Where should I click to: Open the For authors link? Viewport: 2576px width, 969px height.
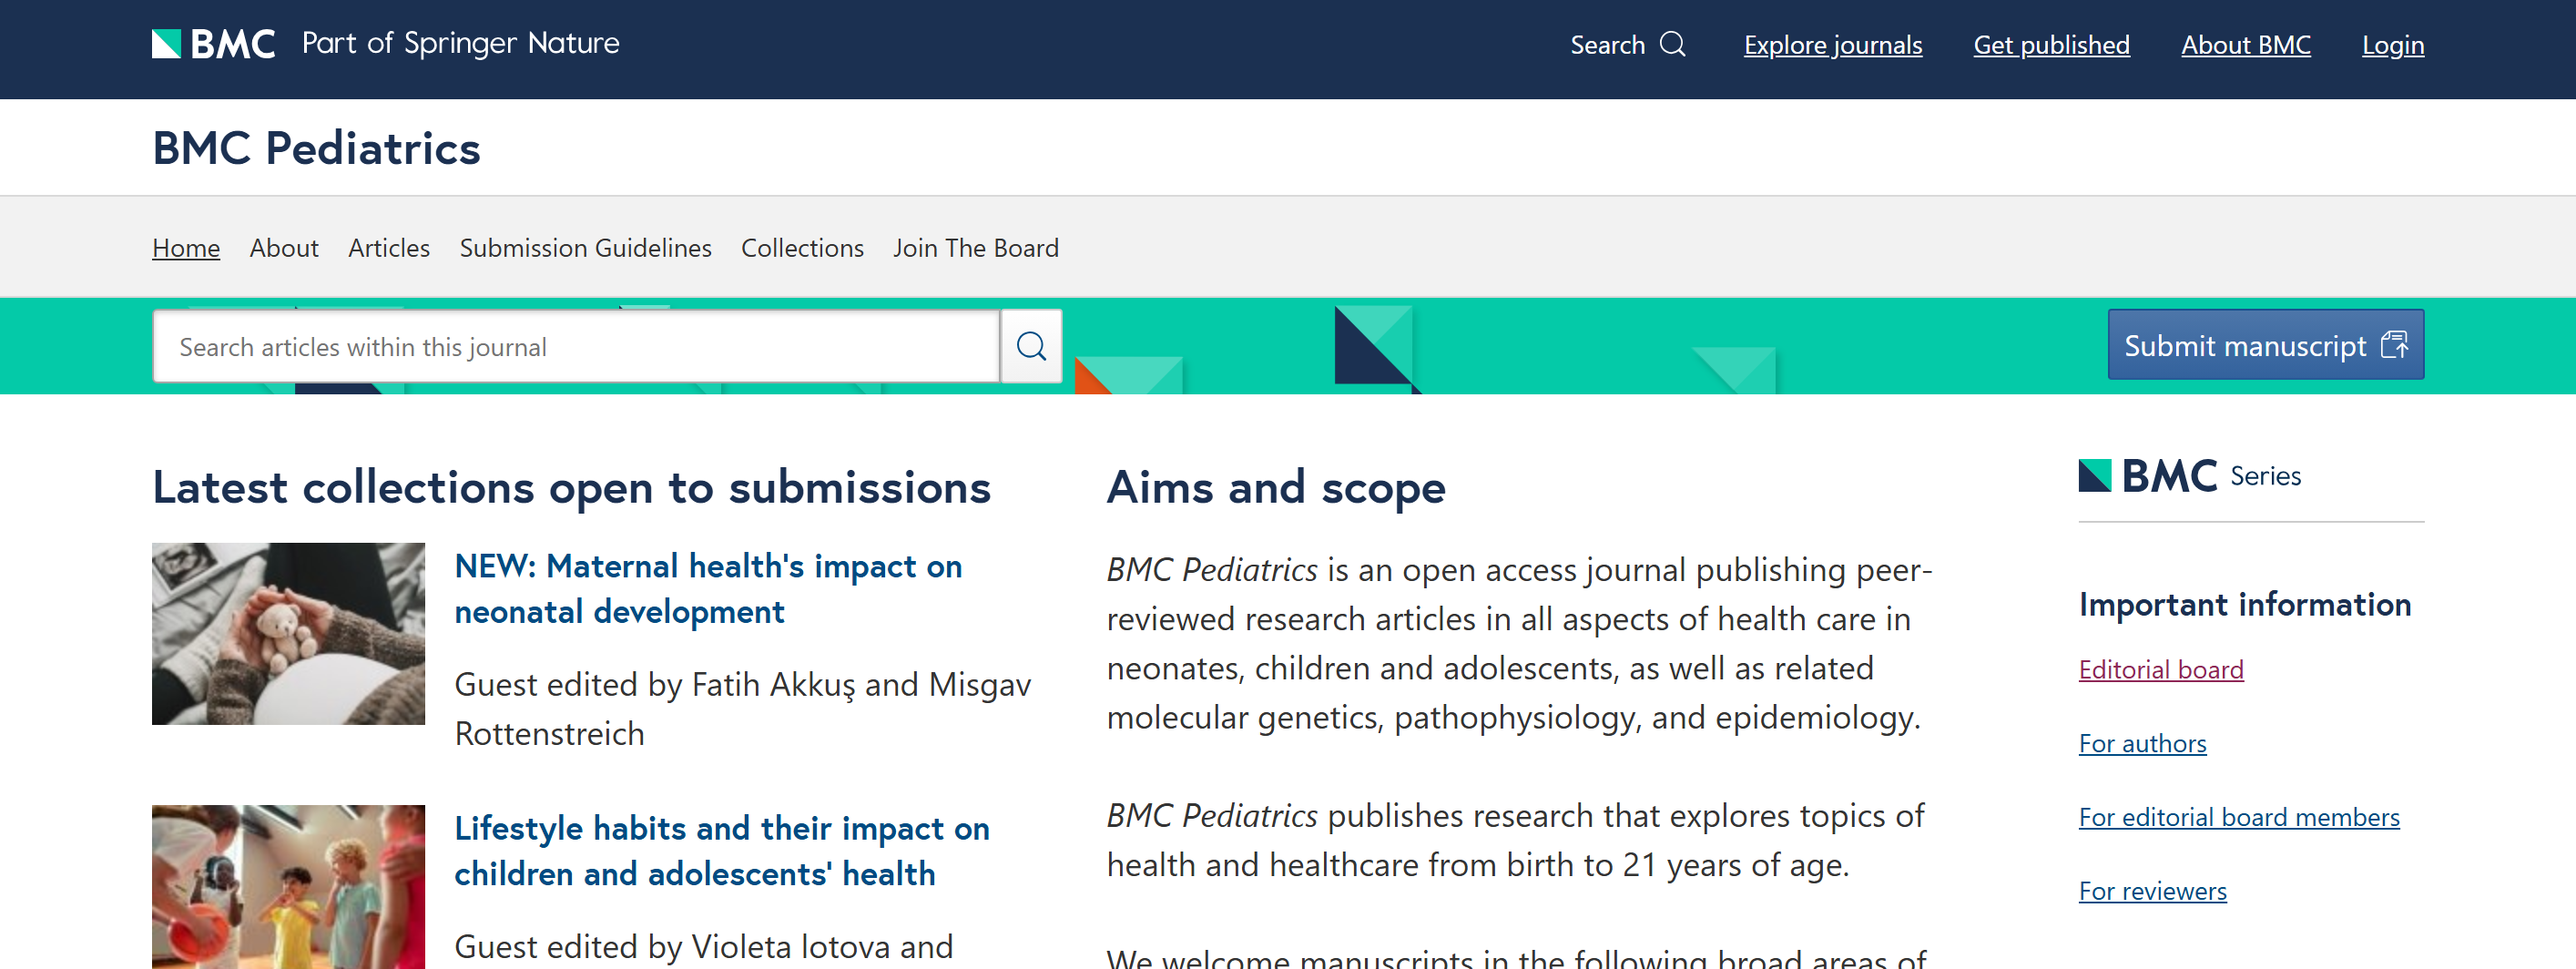coord(2142,743)
